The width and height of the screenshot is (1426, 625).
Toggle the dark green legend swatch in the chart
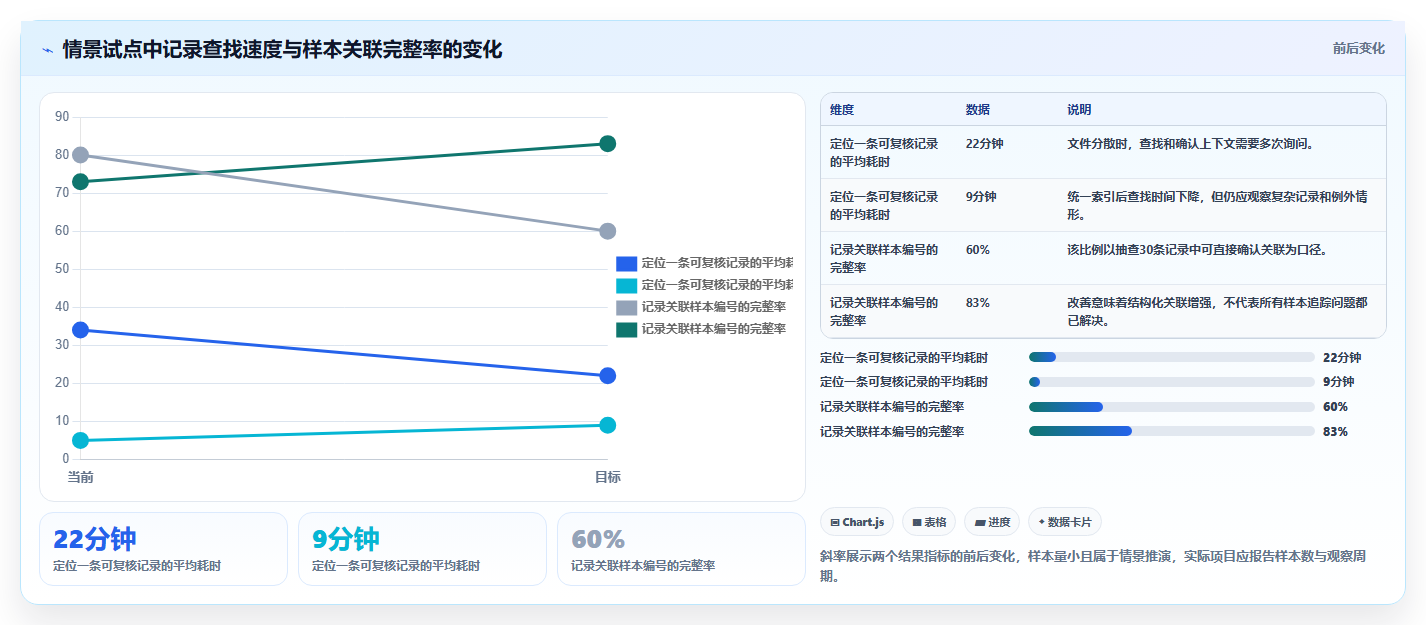pos(626,329)
